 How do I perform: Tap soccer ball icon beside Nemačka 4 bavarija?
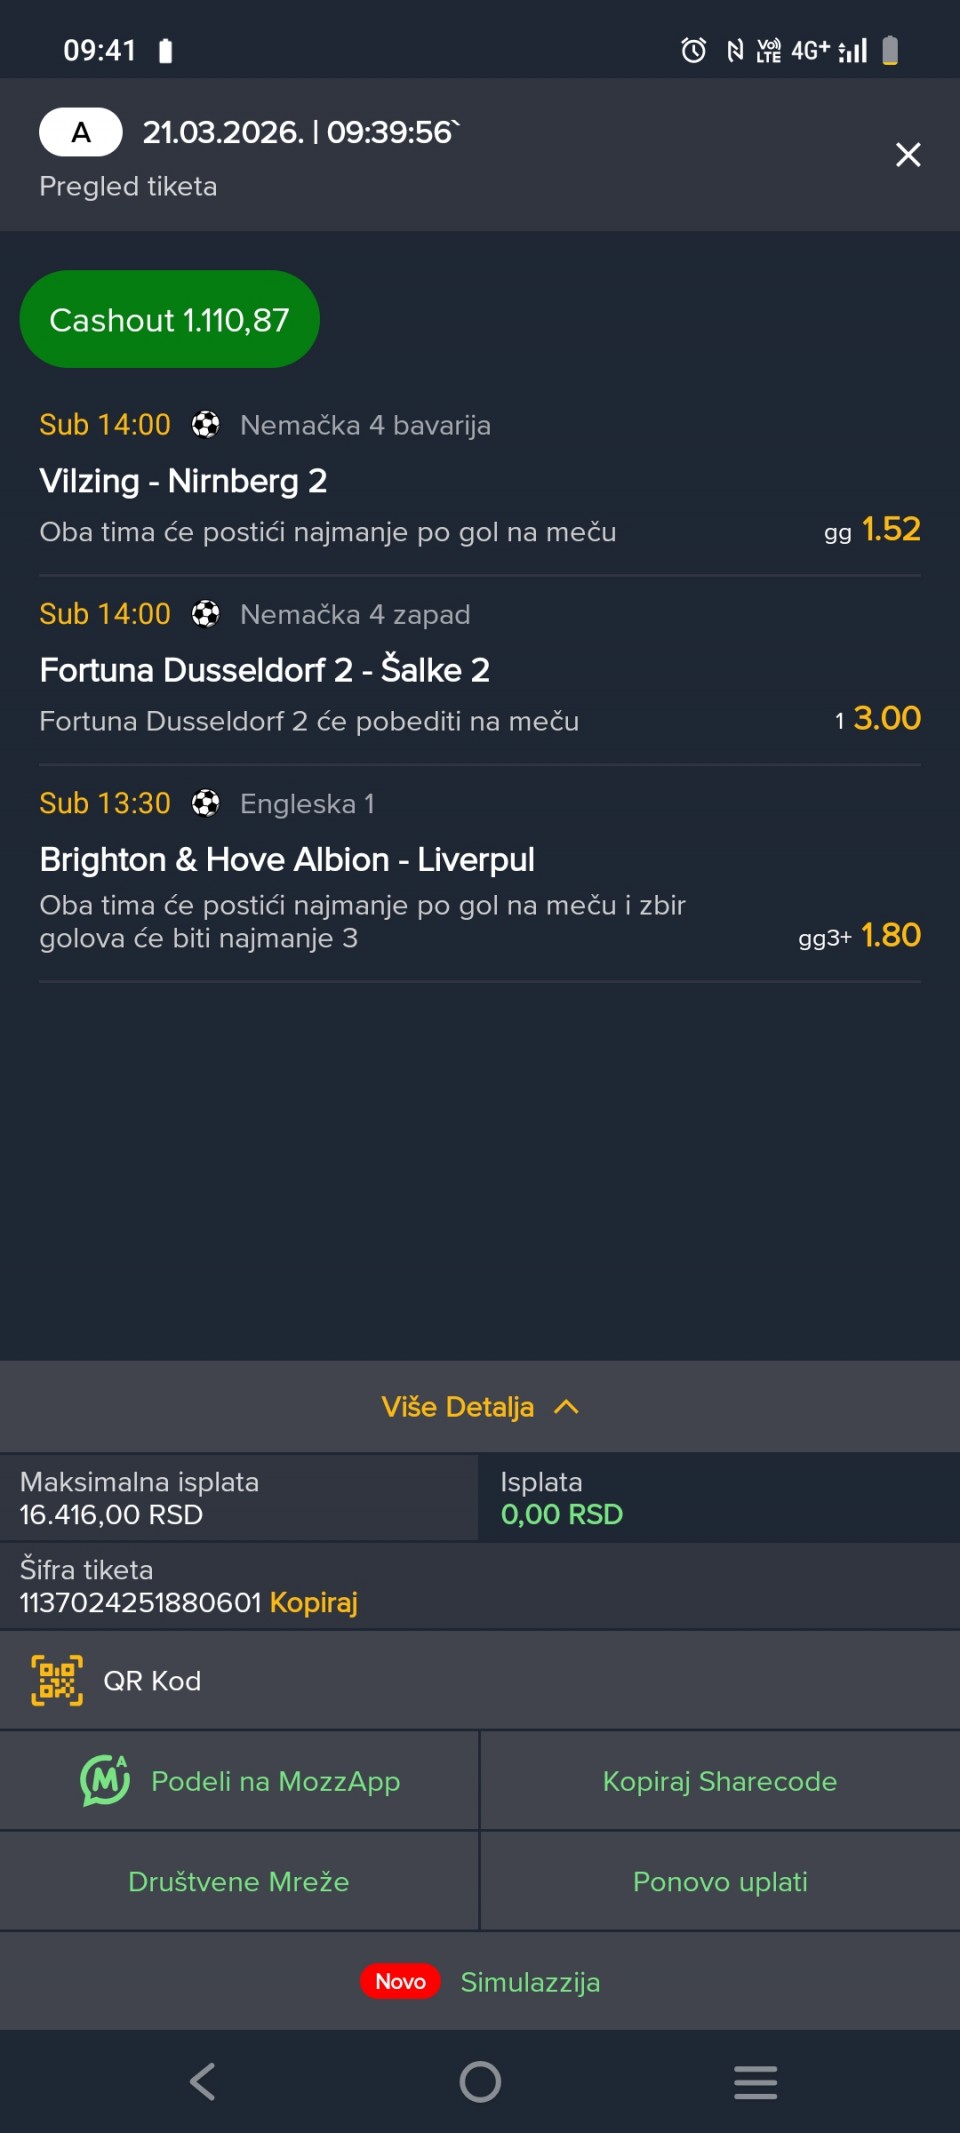point(205,425)
